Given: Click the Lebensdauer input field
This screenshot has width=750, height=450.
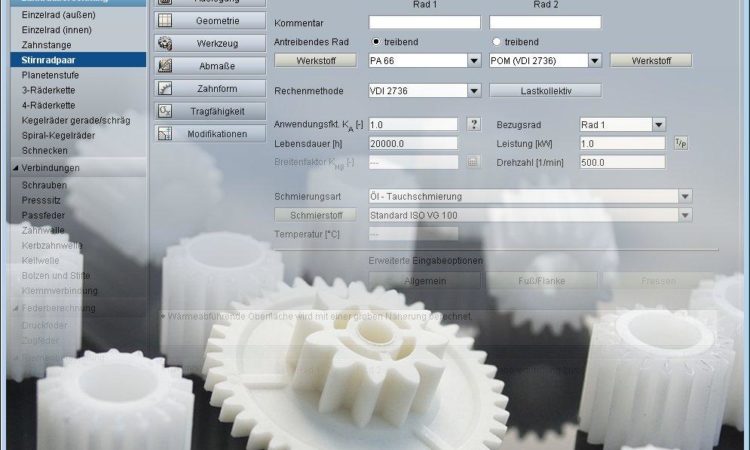Looking at the screenshot, I should (x=413, y=143).
